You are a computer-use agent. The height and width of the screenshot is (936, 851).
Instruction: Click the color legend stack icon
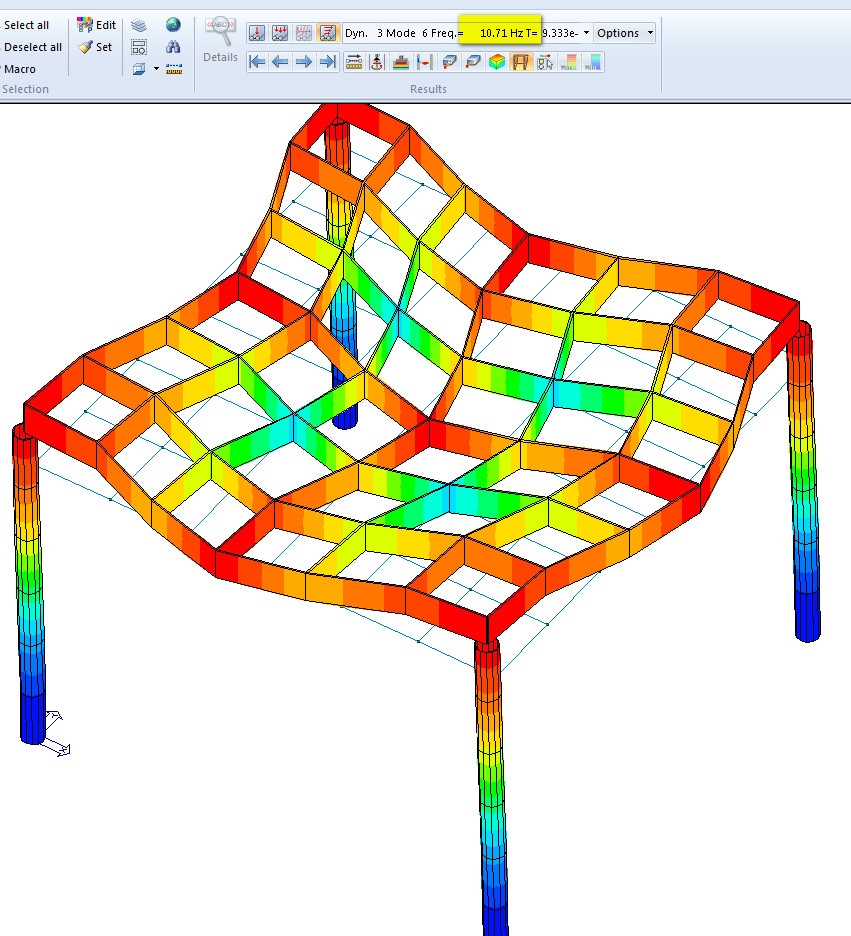click(401, 61)
